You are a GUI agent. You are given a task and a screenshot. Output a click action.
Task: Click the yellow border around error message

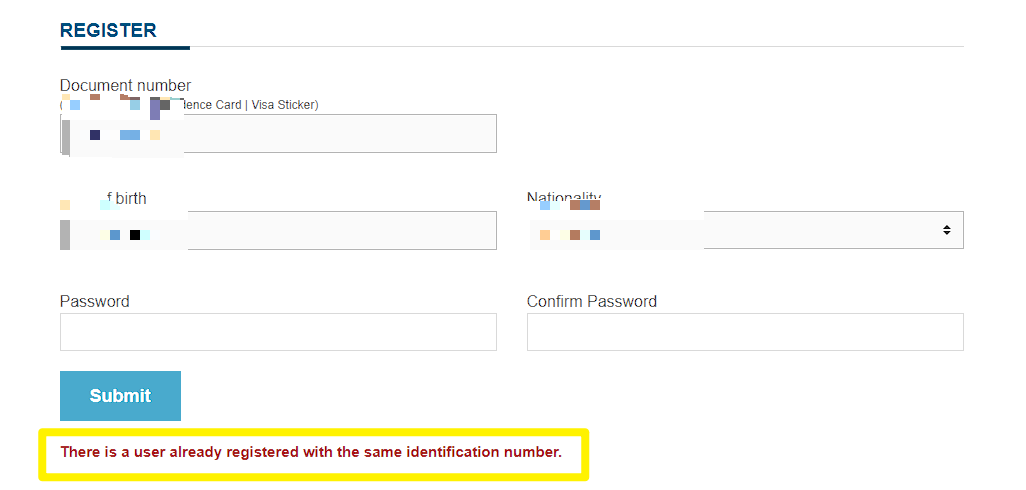(x=314, y=476)
